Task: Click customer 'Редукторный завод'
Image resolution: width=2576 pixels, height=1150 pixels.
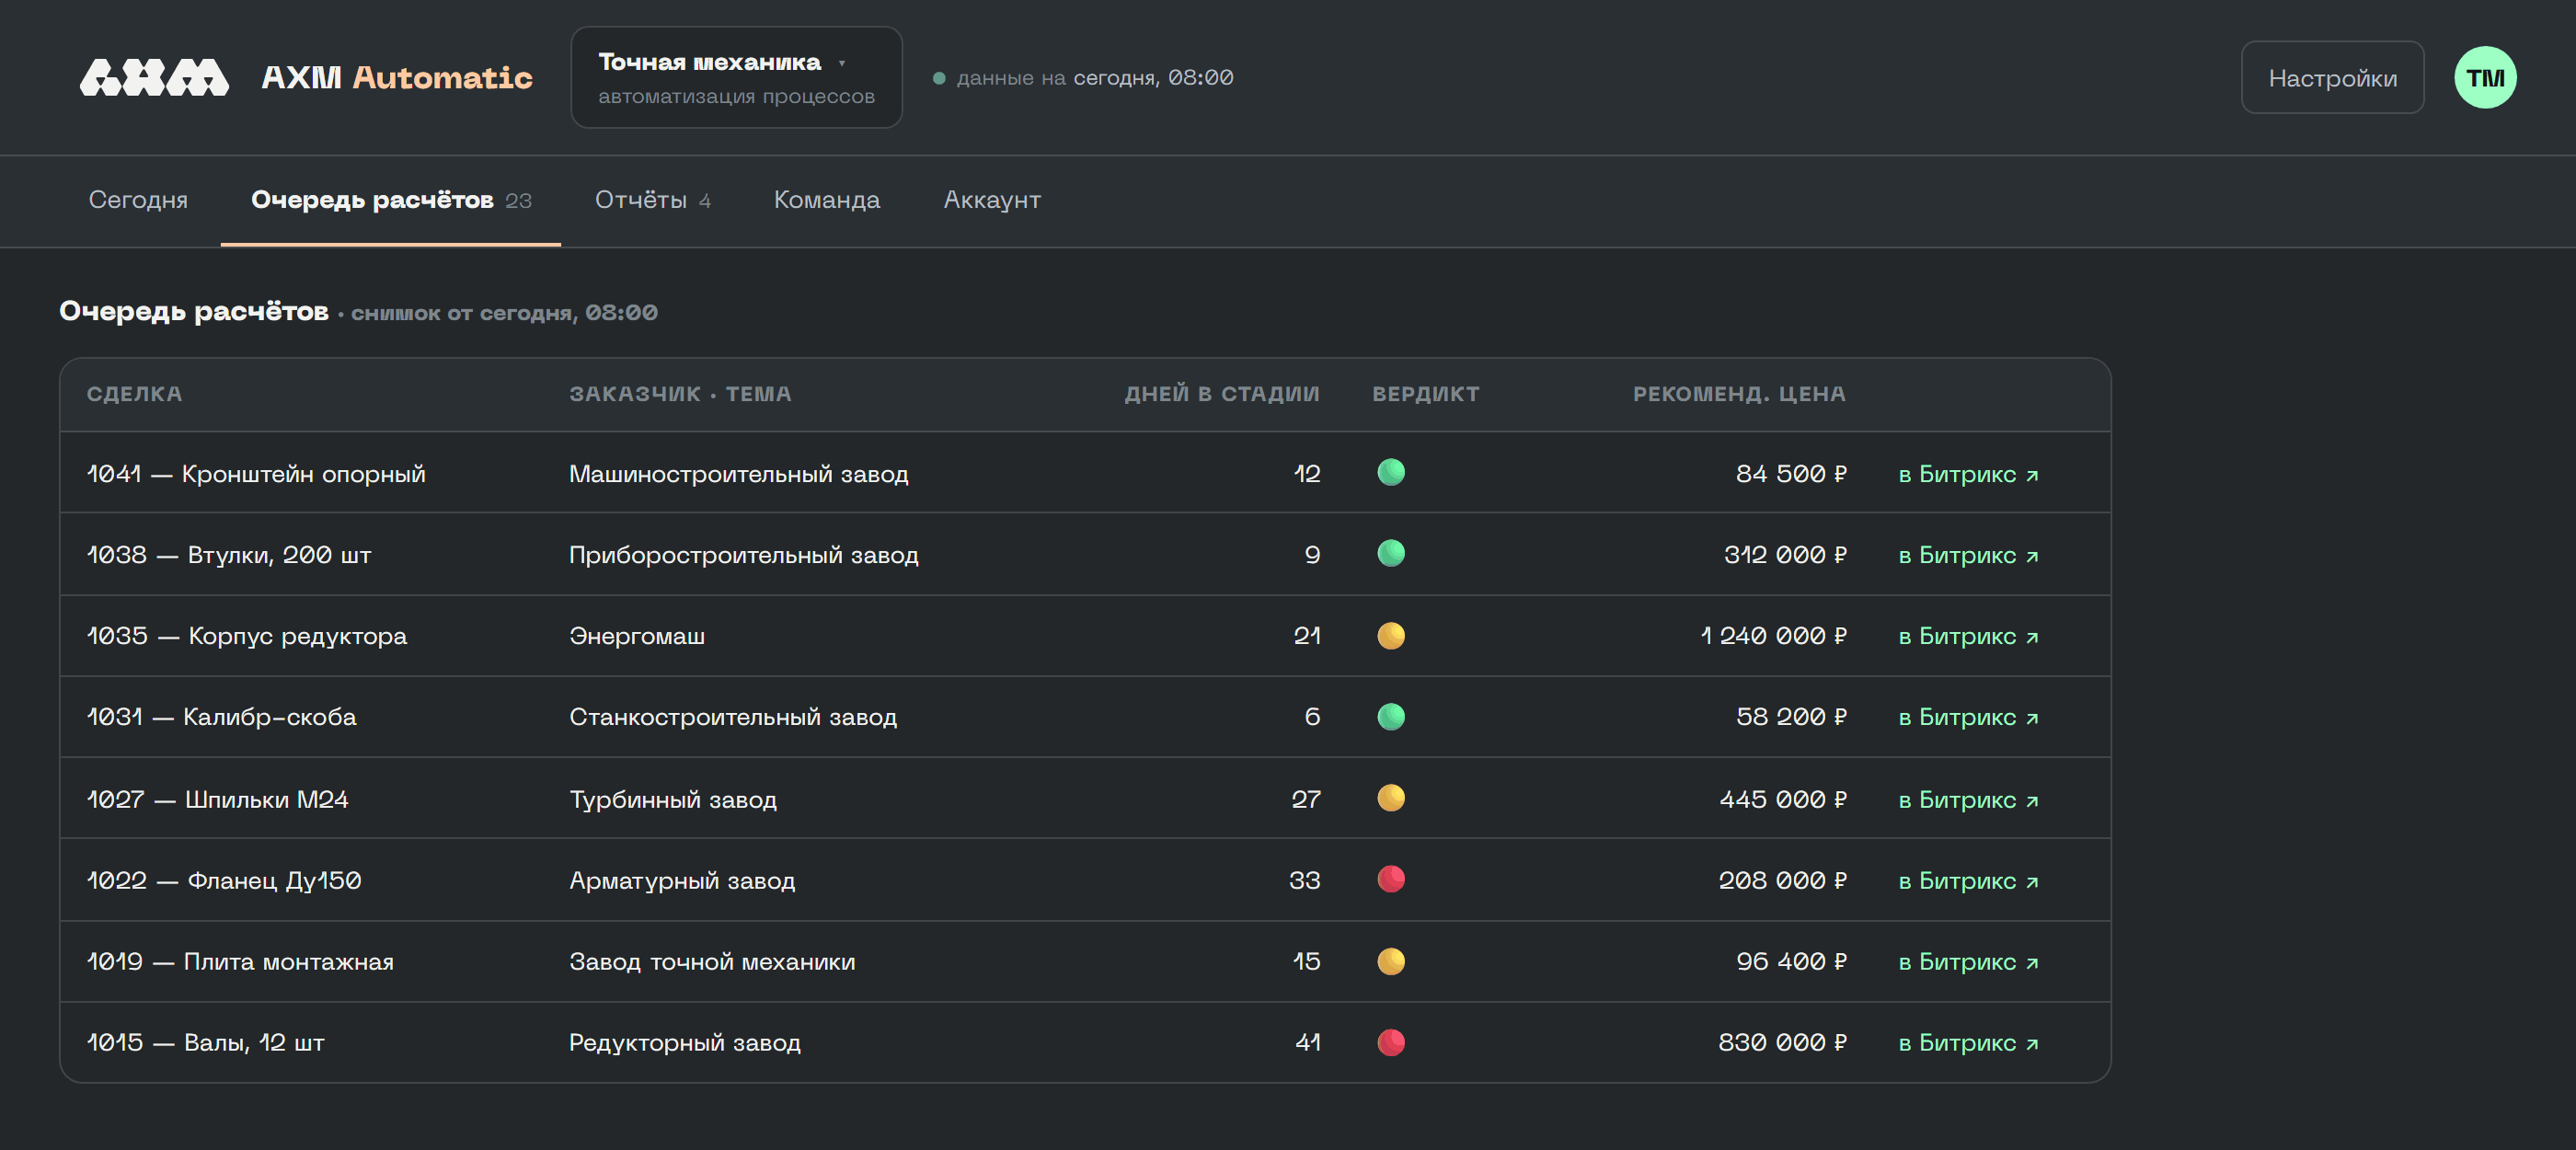Action: coord(684,1043)
